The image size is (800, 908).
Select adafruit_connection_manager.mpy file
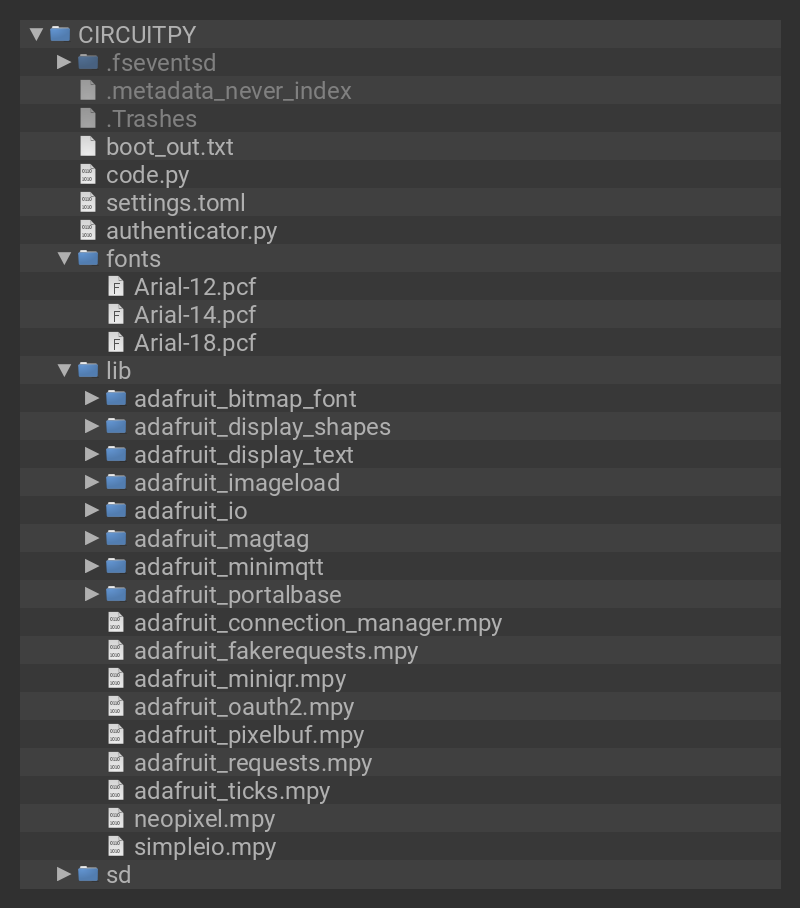pyautogui.click(x=317, y=623)
